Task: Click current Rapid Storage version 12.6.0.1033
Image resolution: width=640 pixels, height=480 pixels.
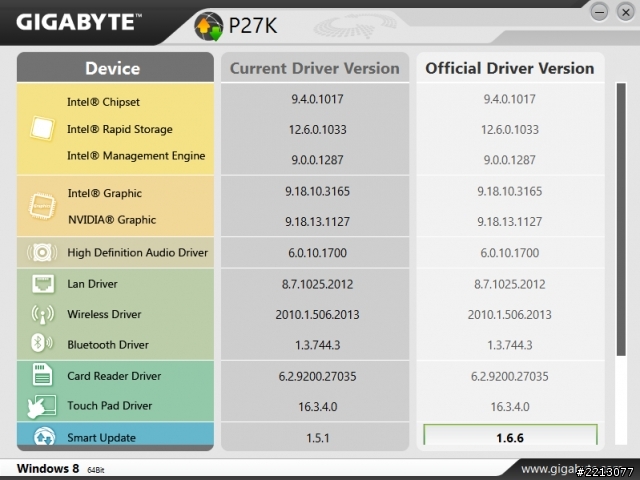Action: tap(318, 130)
